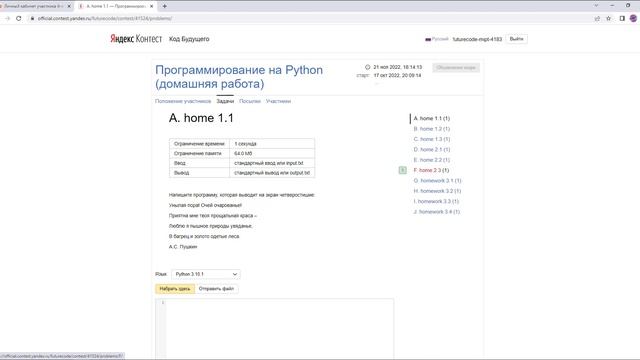Open problem E. home 2.2
This screenshot has width=640, height=360.
point(431,160)
